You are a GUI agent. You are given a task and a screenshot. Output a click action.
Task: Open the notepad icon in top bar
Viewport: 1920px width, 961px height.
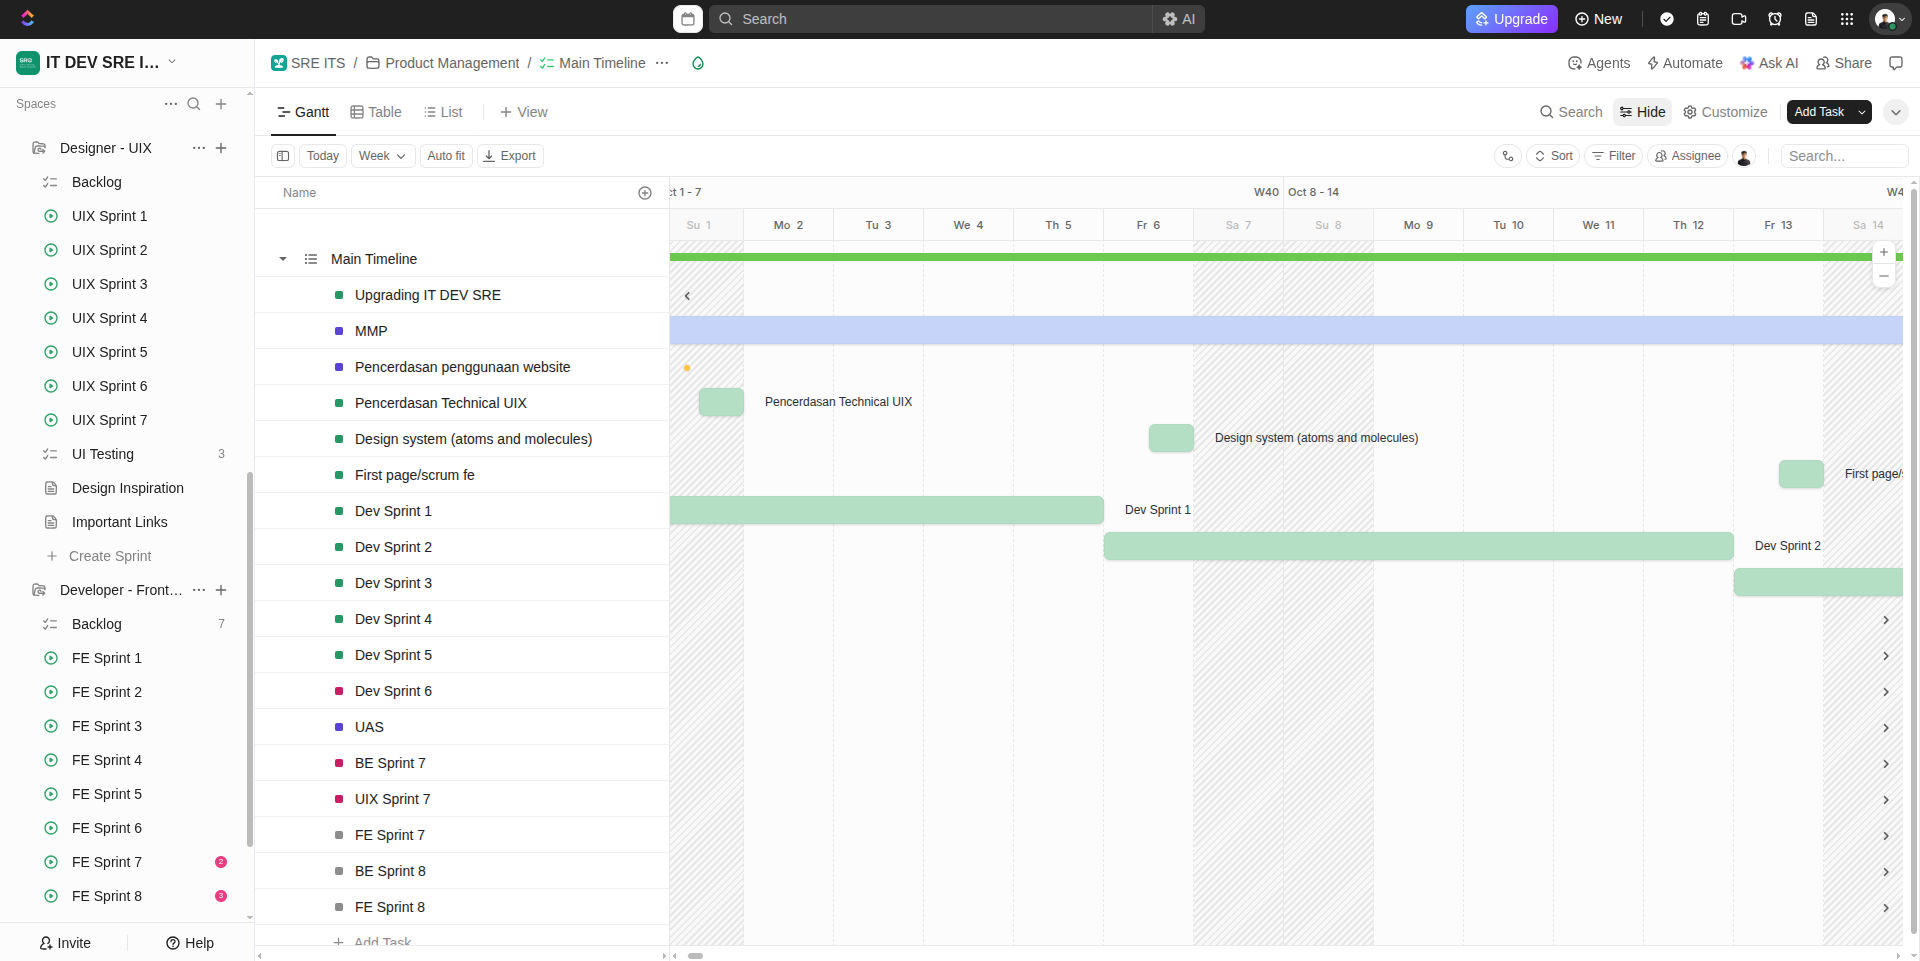tap(1703, 19)
